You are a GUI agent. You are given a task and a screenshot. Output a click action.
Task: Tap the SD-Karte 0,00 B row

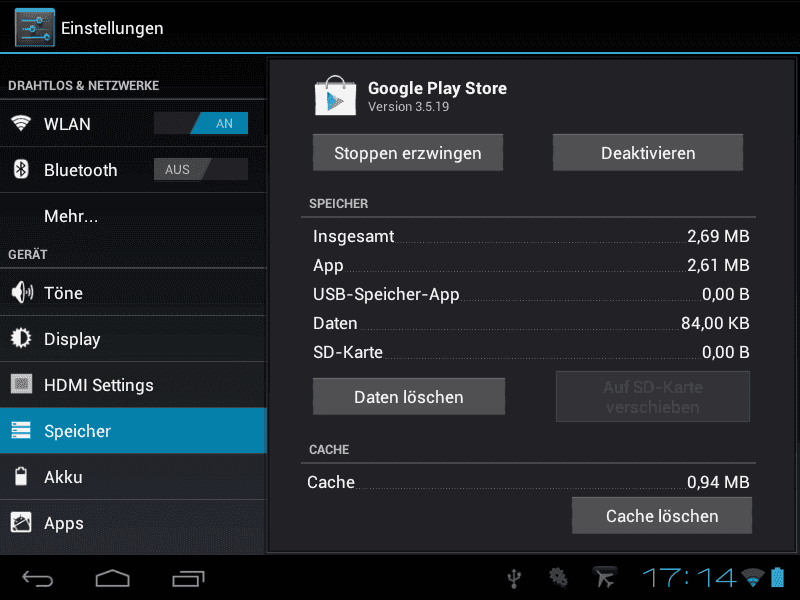[531, 352]
